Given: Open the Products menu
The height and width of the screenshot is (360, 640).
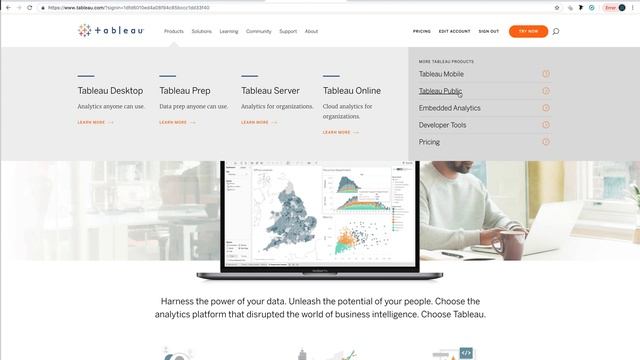Looking at the screenshot, I should 174,31.
